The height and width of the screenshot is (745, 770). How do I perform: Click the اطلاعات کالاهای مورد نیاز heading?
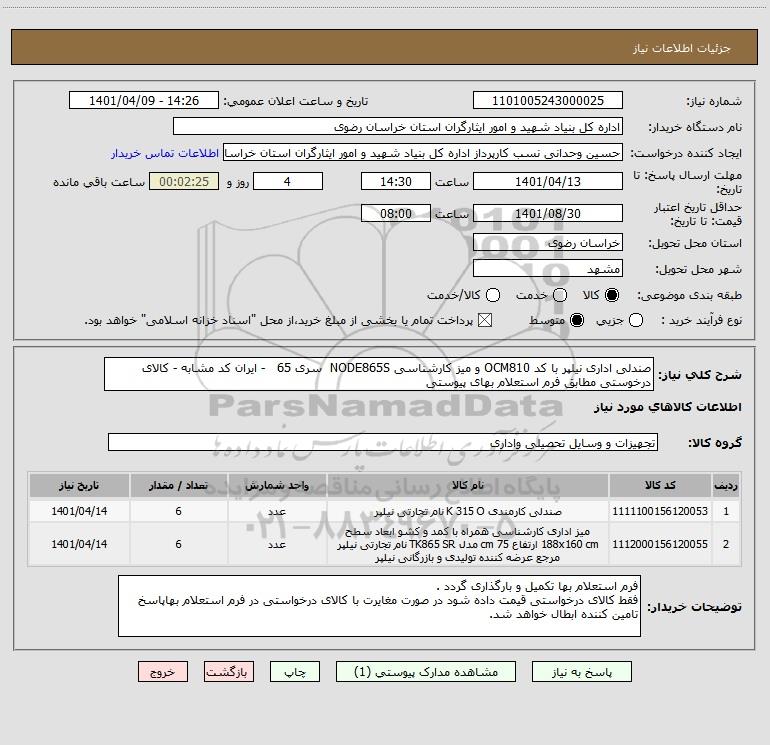tap(667, 407)
